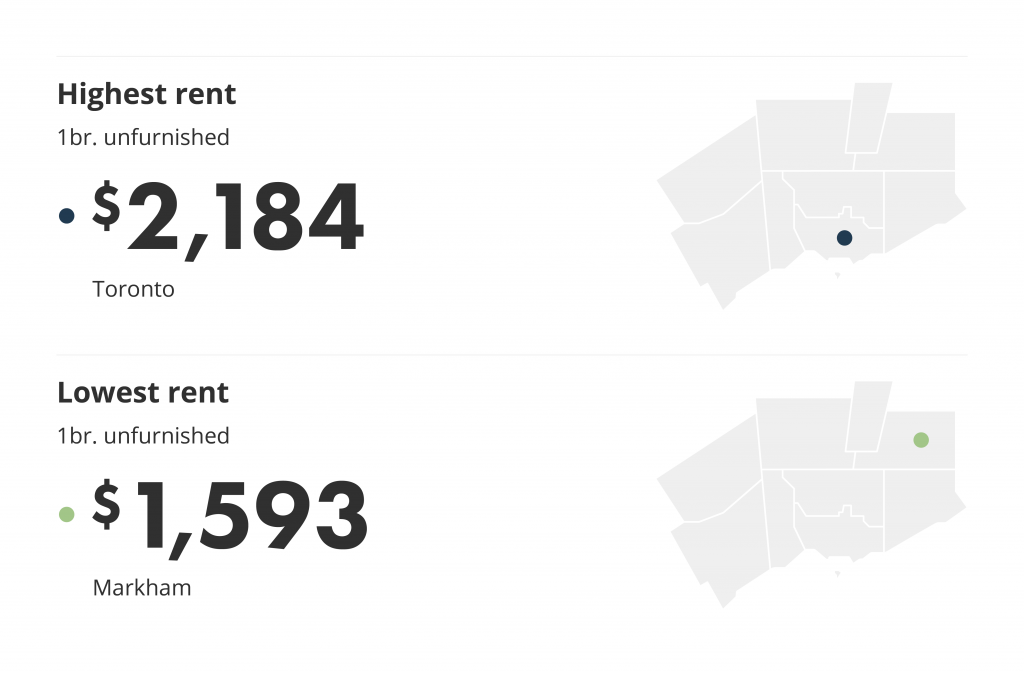The width and height of the screenshot is (1024, 674).
Task: Click the top-left large region on lower map
Action: 803,432
